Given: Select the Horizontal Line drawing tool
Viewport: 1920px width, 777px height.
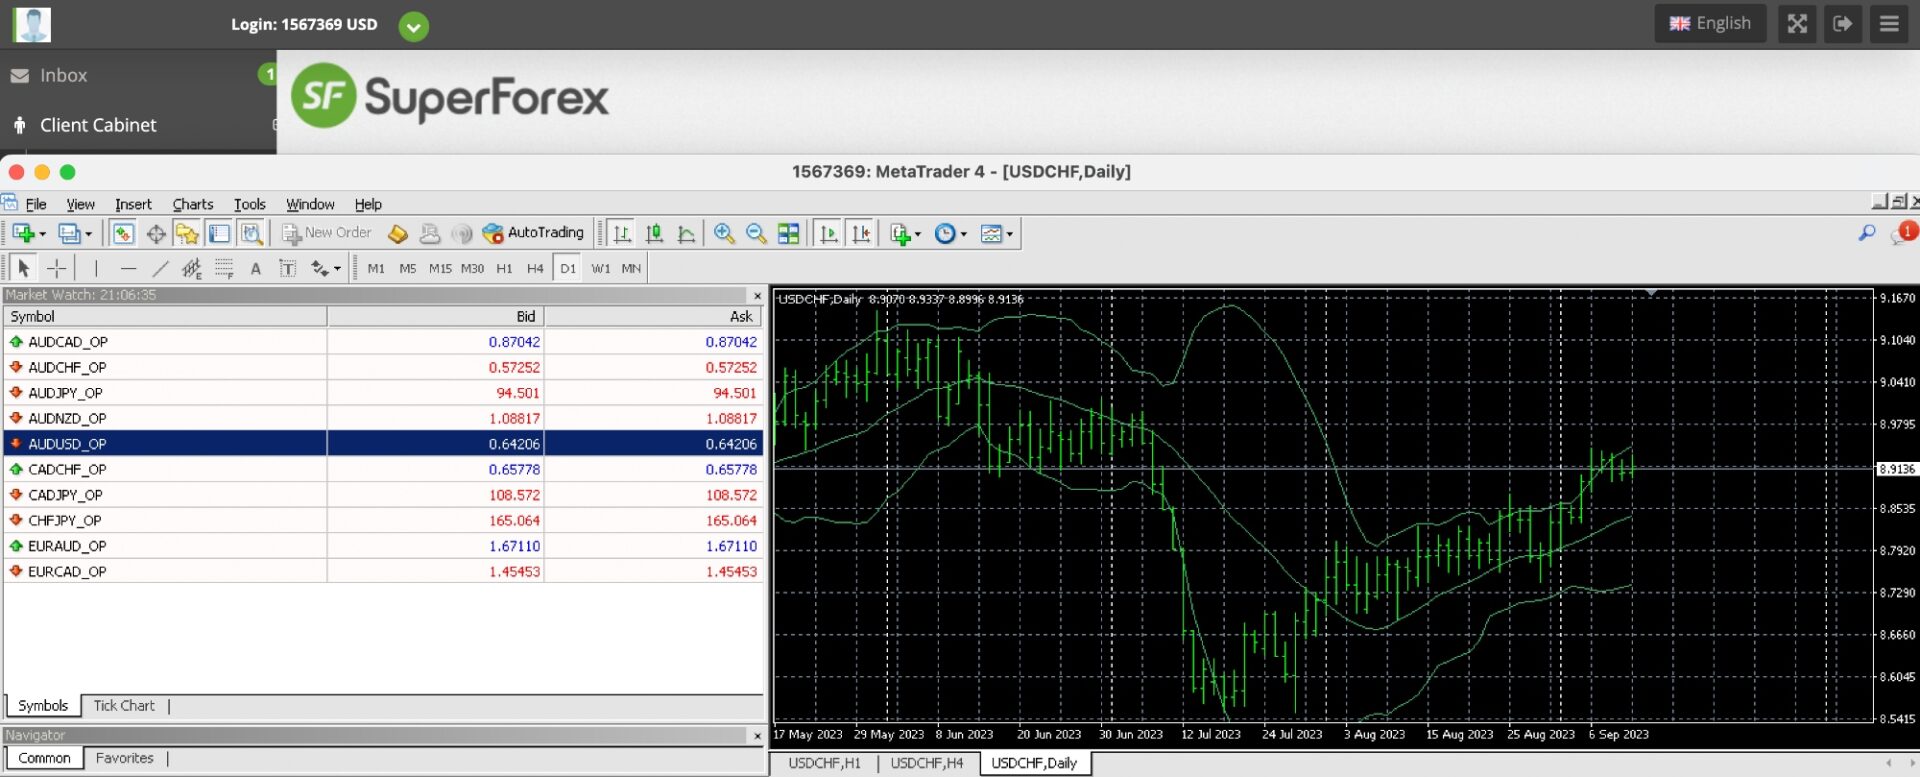Looking at the screenshot, I should pos(128,268).
